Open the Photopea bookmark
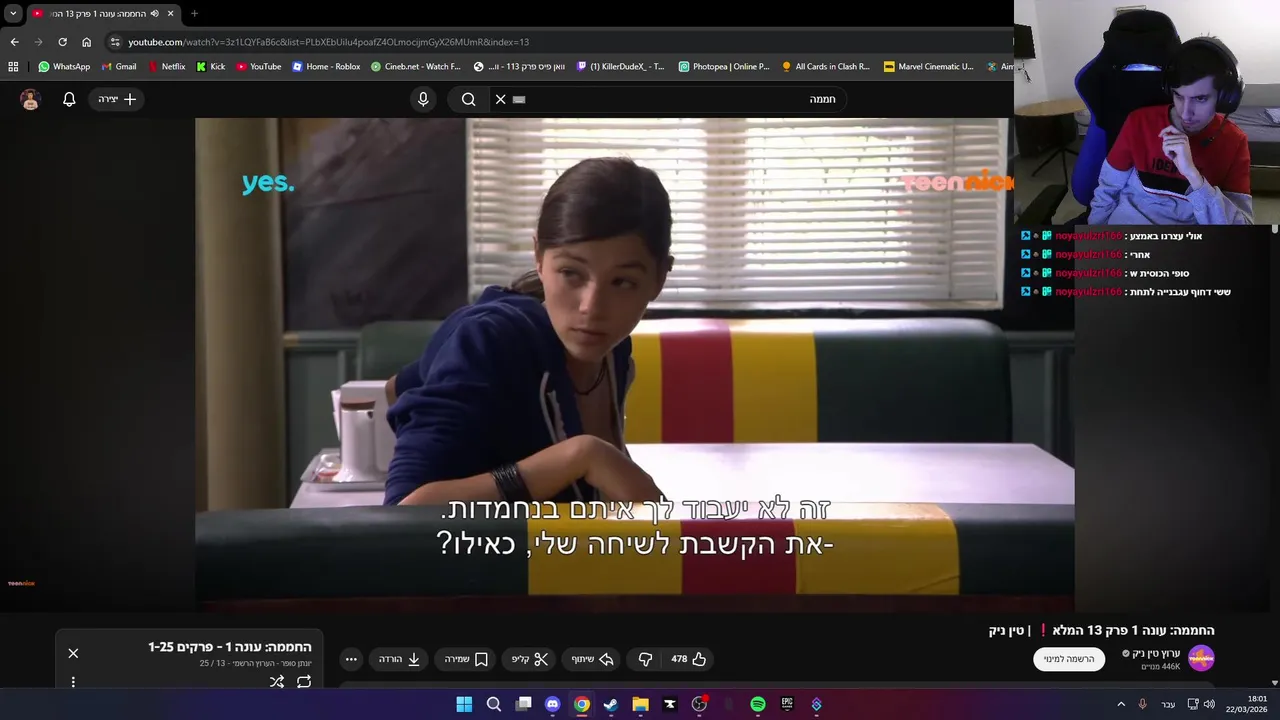This screenshot has width=1280, height=720. pos(724,67)
